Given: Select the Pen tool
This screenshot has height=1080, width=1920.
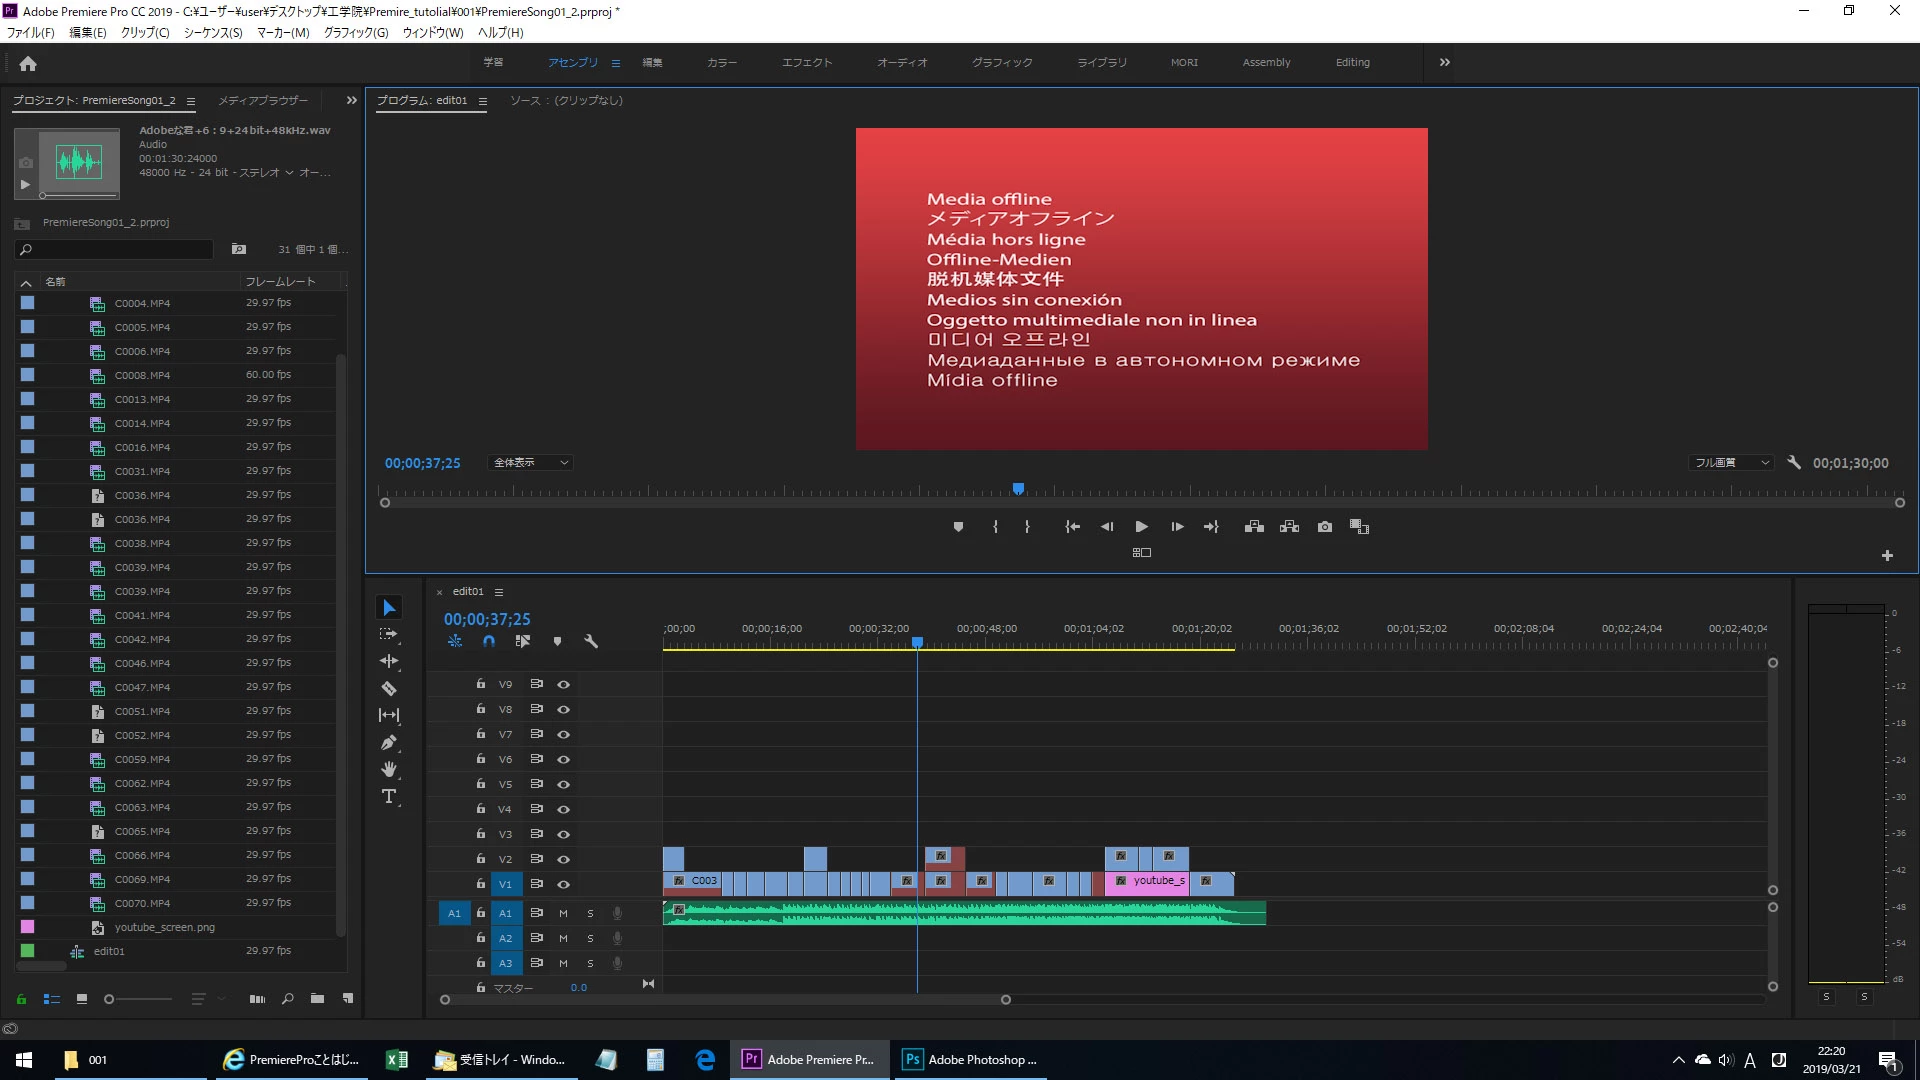Looking at the screenshot, I should coord(389,742).
